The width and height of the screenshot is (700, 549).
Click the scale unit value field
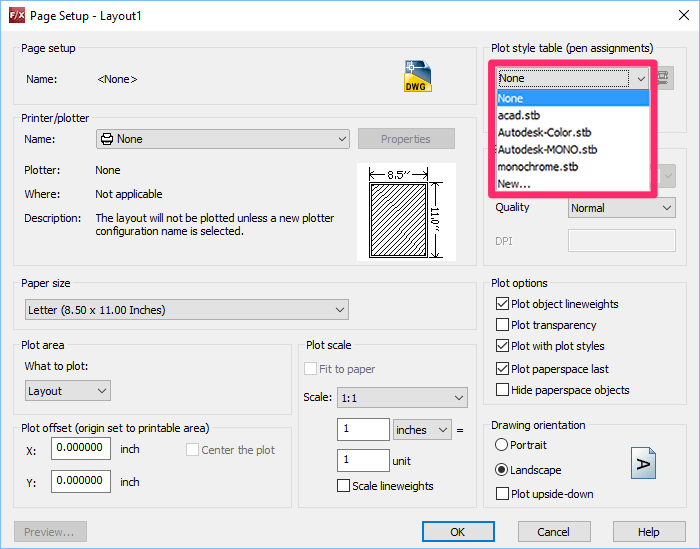click(x=363, y=460)
